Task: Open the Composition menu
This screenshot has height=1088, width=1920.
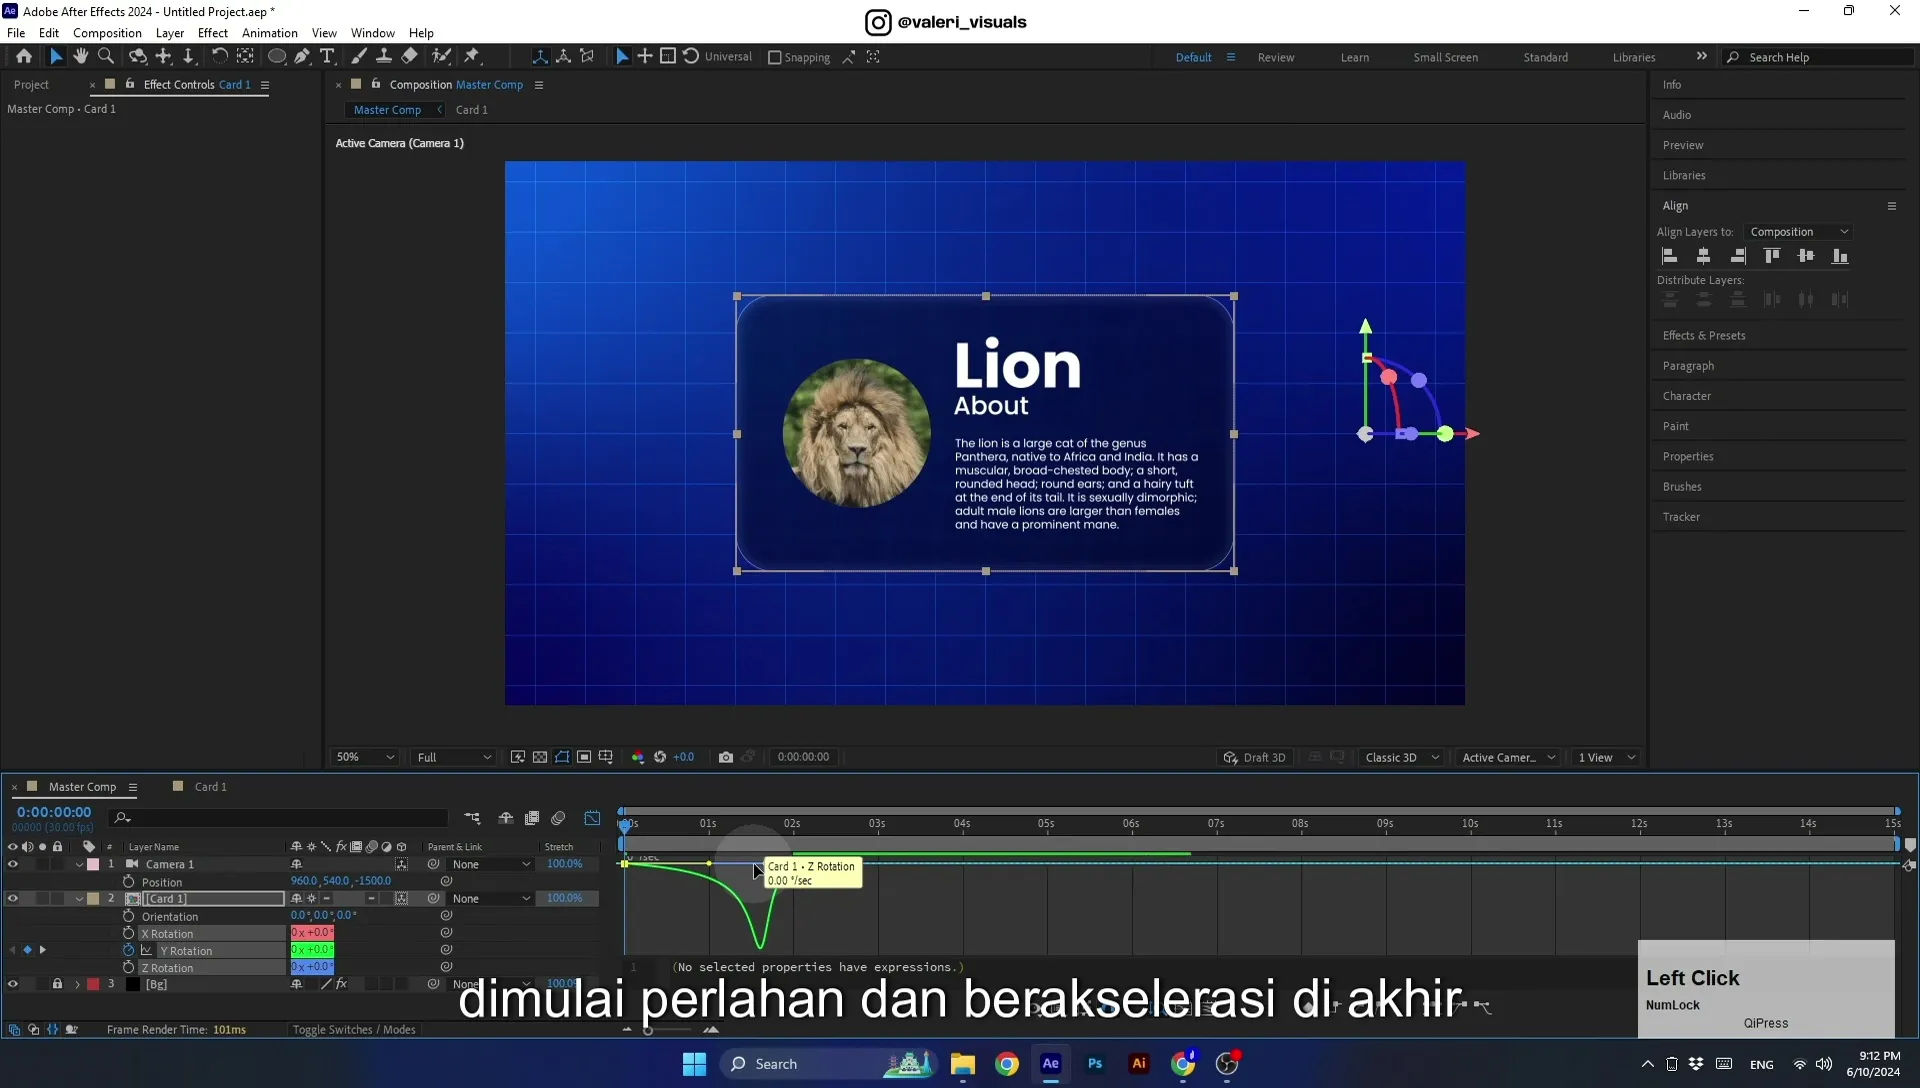Action: [x=107, y=33]
